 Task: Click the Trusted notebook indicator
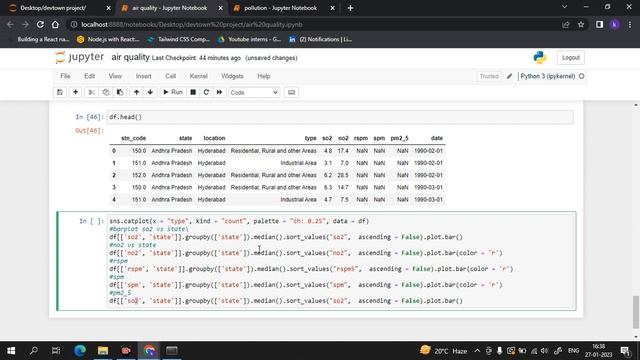click(x=489, y=76)
